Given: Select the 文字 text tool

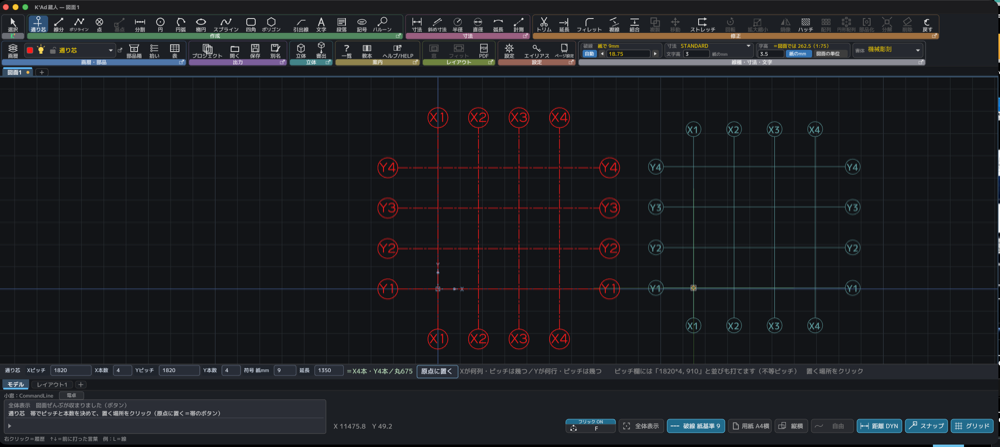Looking at the screenshot, I should click(x=321, y=24).
